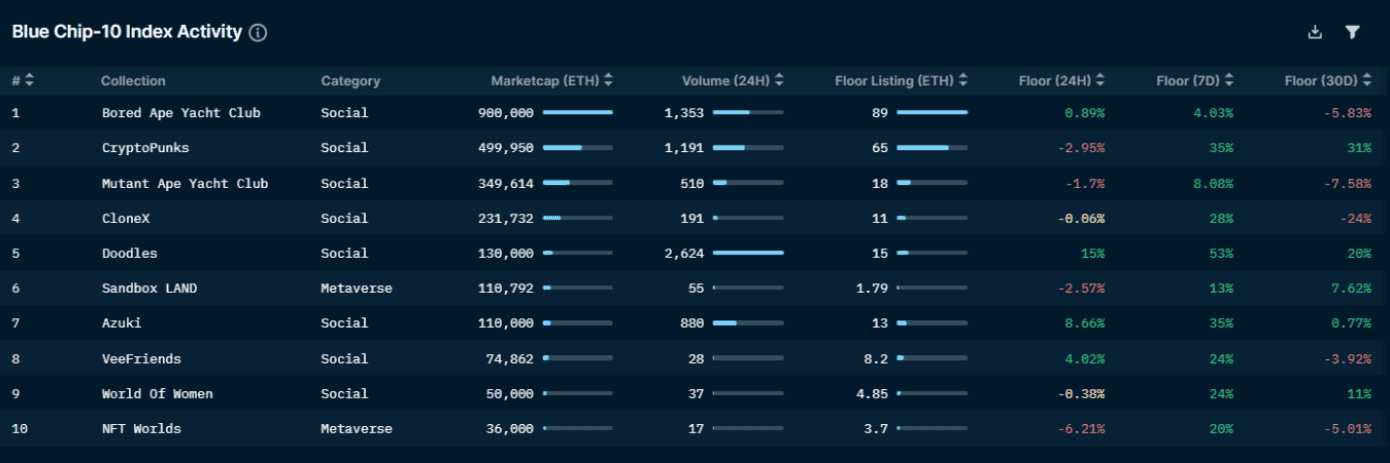The image size is (1390, 463).
Task: Sort by Floor (30D) column
Action: (x=1366, y=81)
